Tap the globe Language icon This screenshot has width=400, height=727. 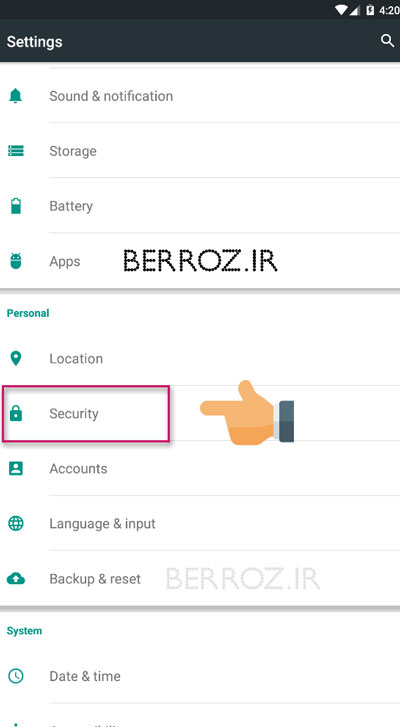[16, 523]
